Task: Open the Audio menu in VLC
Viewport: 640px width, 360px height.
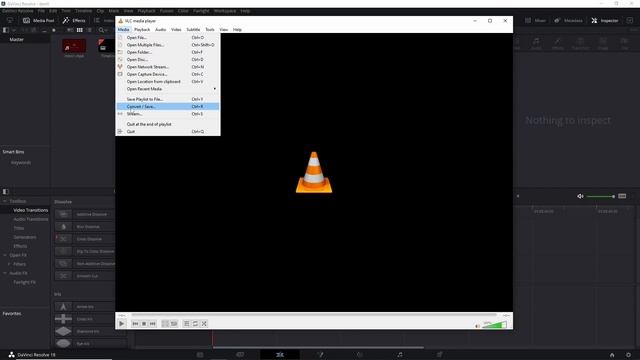Action: point(160,29)
